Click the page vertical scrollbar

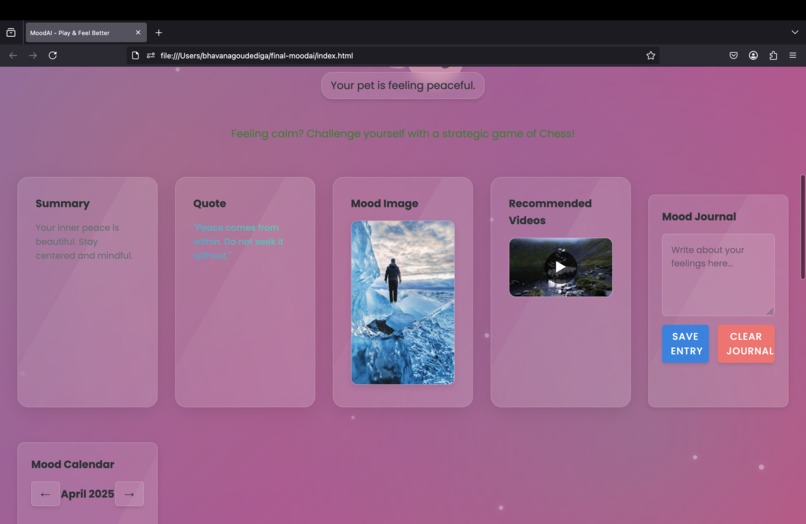[802, 227]
